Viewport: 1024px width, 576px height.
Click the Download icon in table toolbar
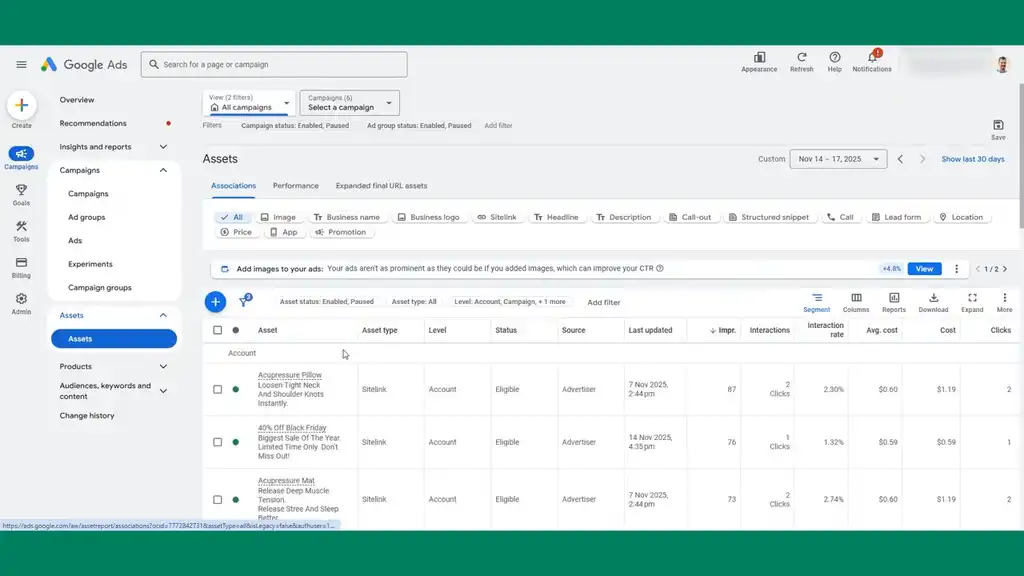(933, 298)
